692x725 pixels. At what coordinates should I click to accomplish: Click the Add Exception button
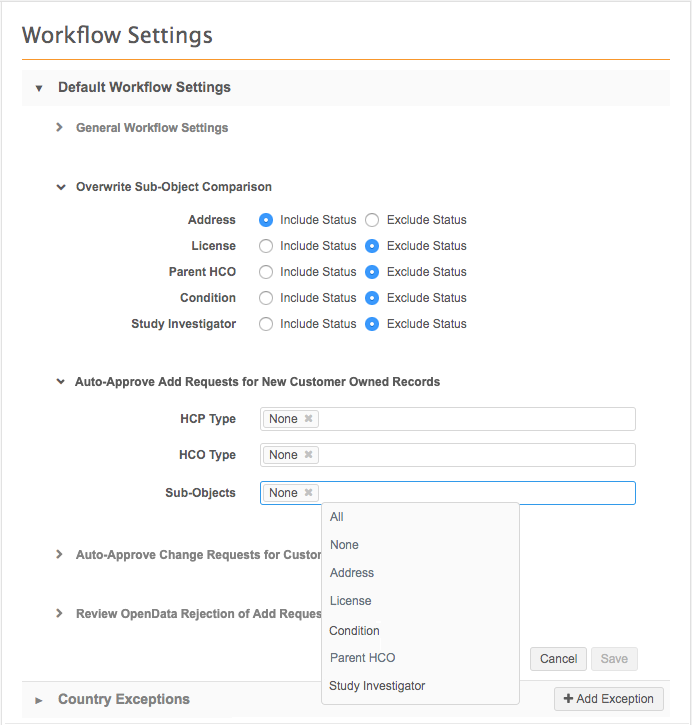tap(608, 699)
